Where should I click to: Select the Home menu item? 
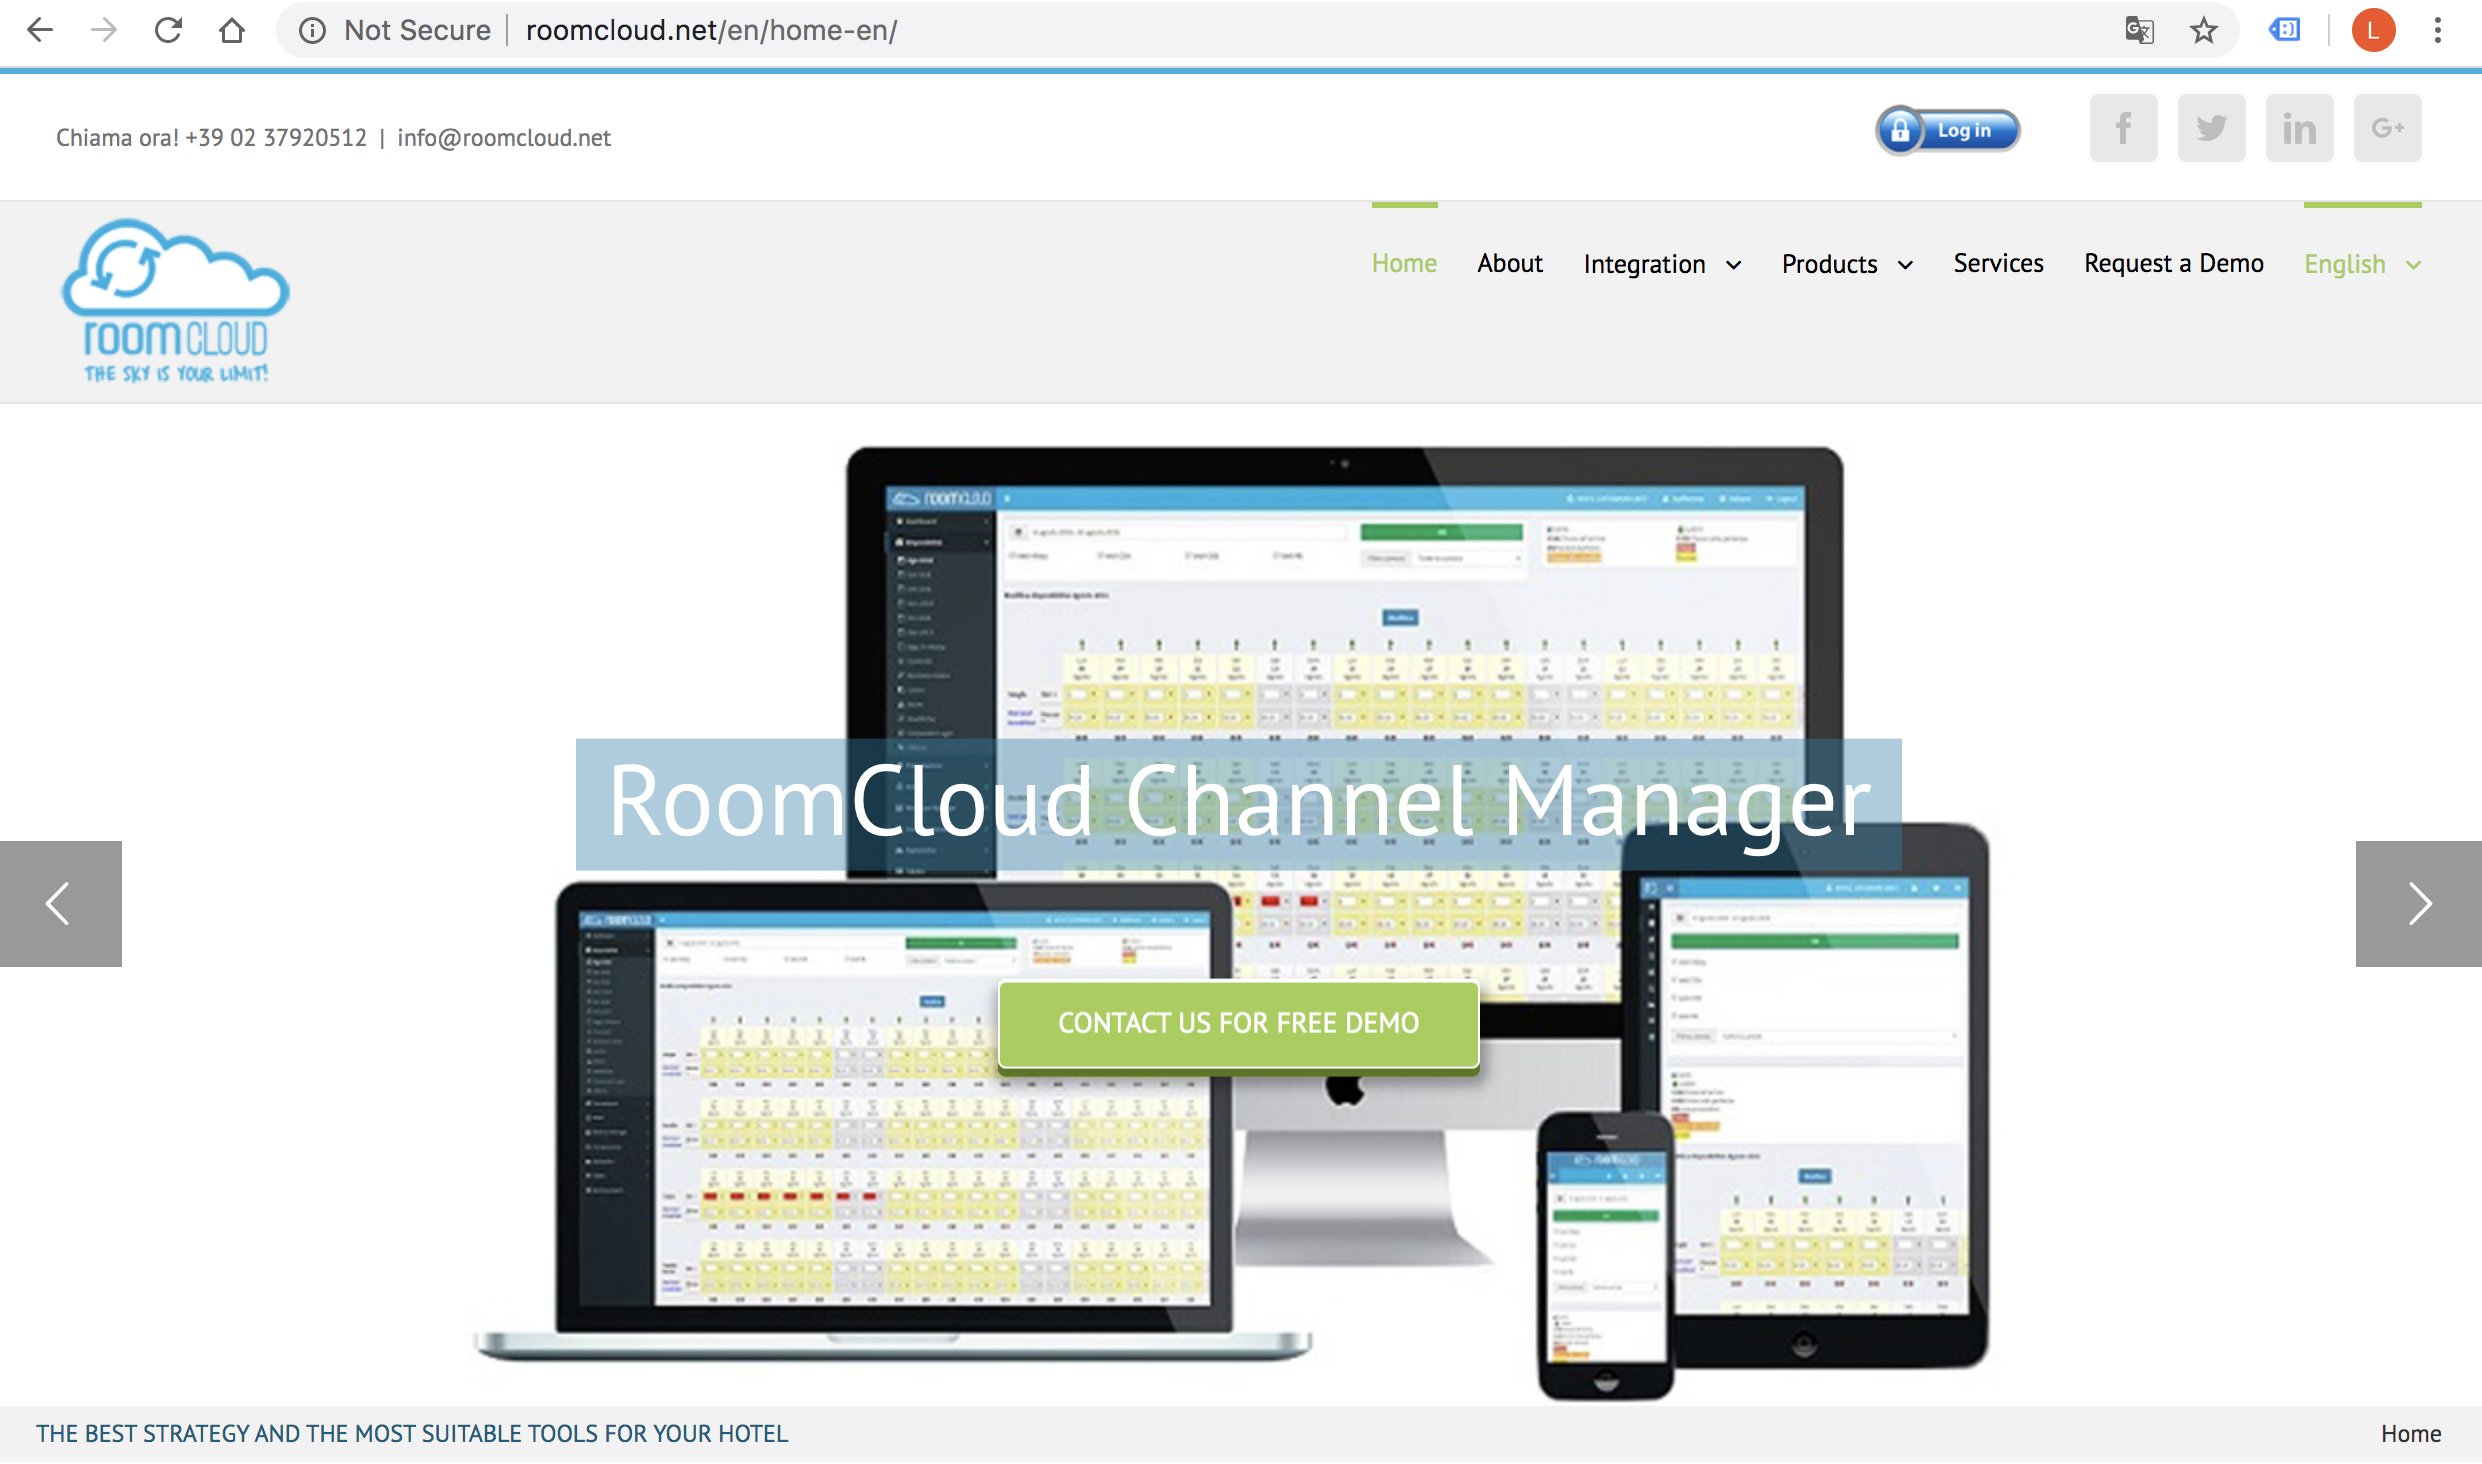click(x=1404, y=263)
